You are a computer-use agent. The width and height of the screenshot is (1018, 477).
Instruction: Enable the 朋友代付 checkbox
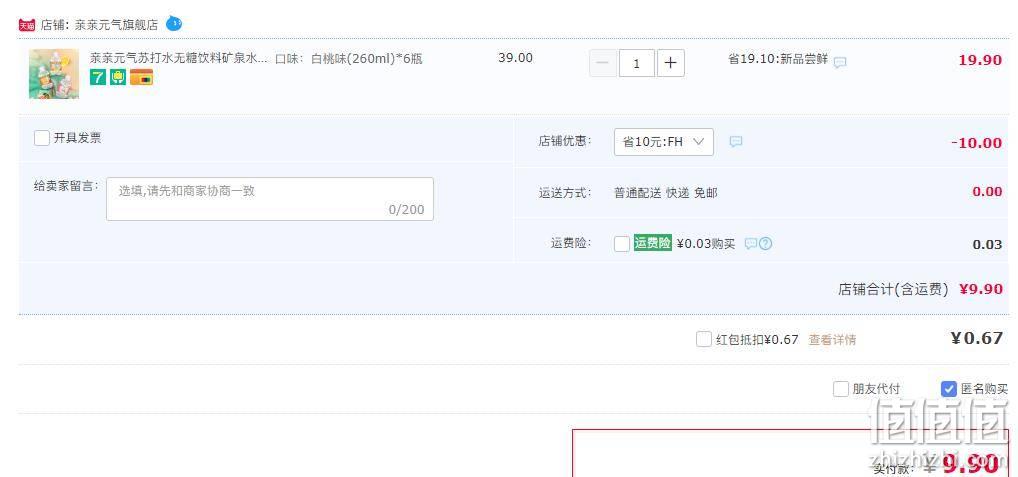[x=841, y=389]
